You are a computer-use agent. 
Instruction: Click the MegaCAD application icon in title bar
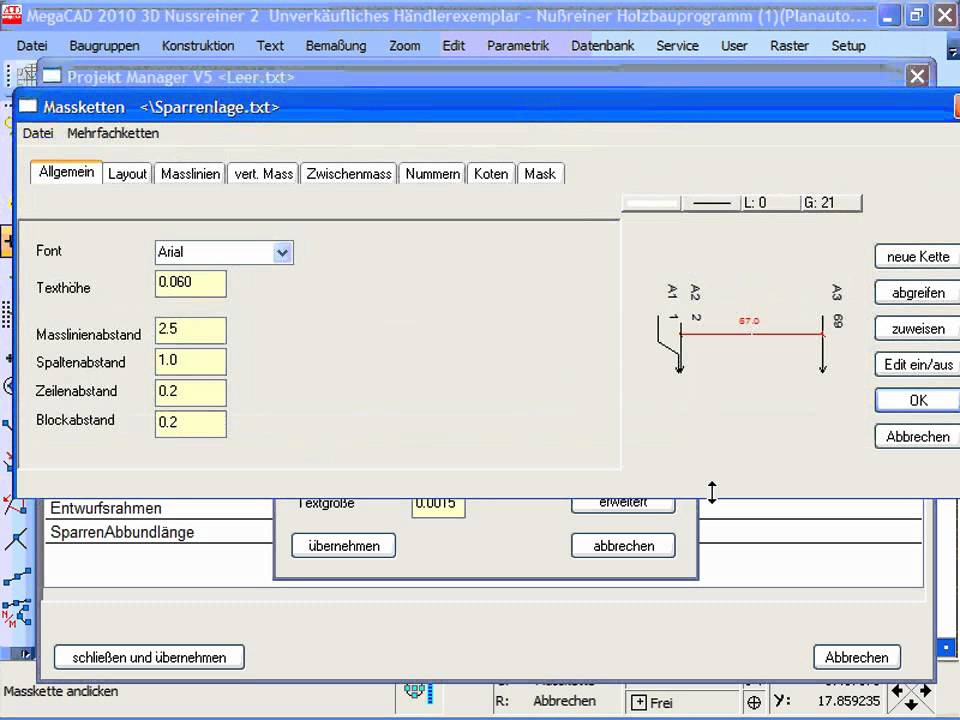tap(12, 15)
